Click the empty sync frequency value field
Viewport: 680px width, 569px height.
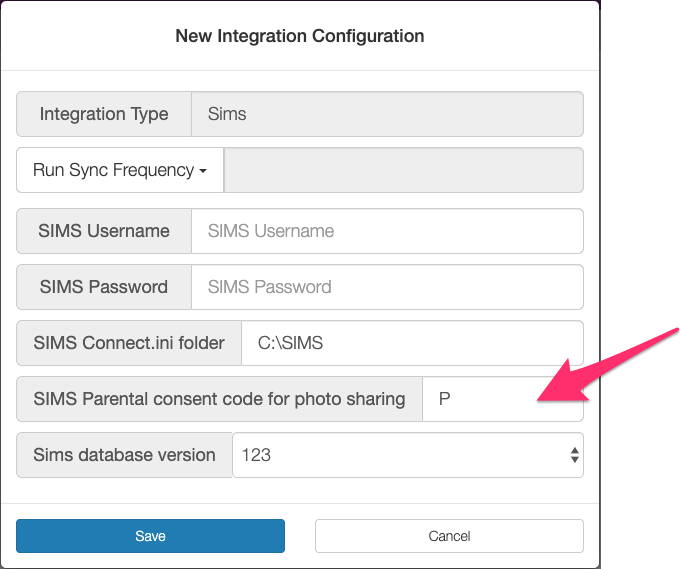(403, 170)
